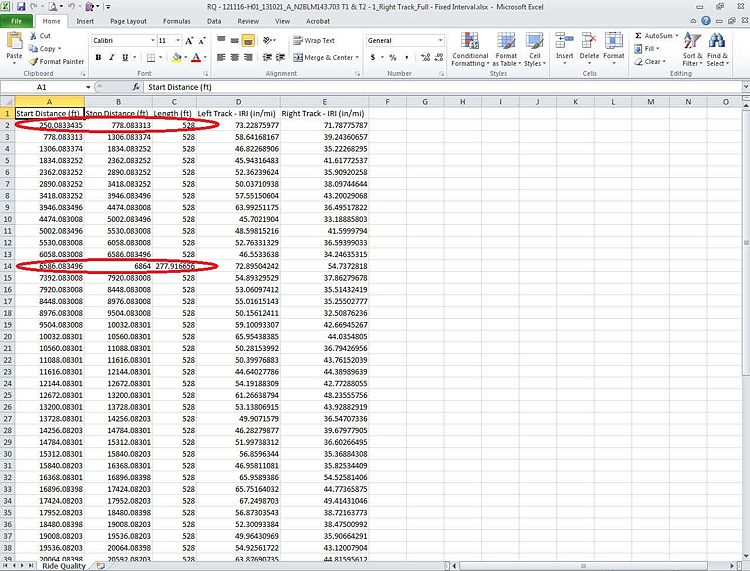This screenshot has height=571, width=750.
Task: Insert cells icon
Action: [564, 41]
